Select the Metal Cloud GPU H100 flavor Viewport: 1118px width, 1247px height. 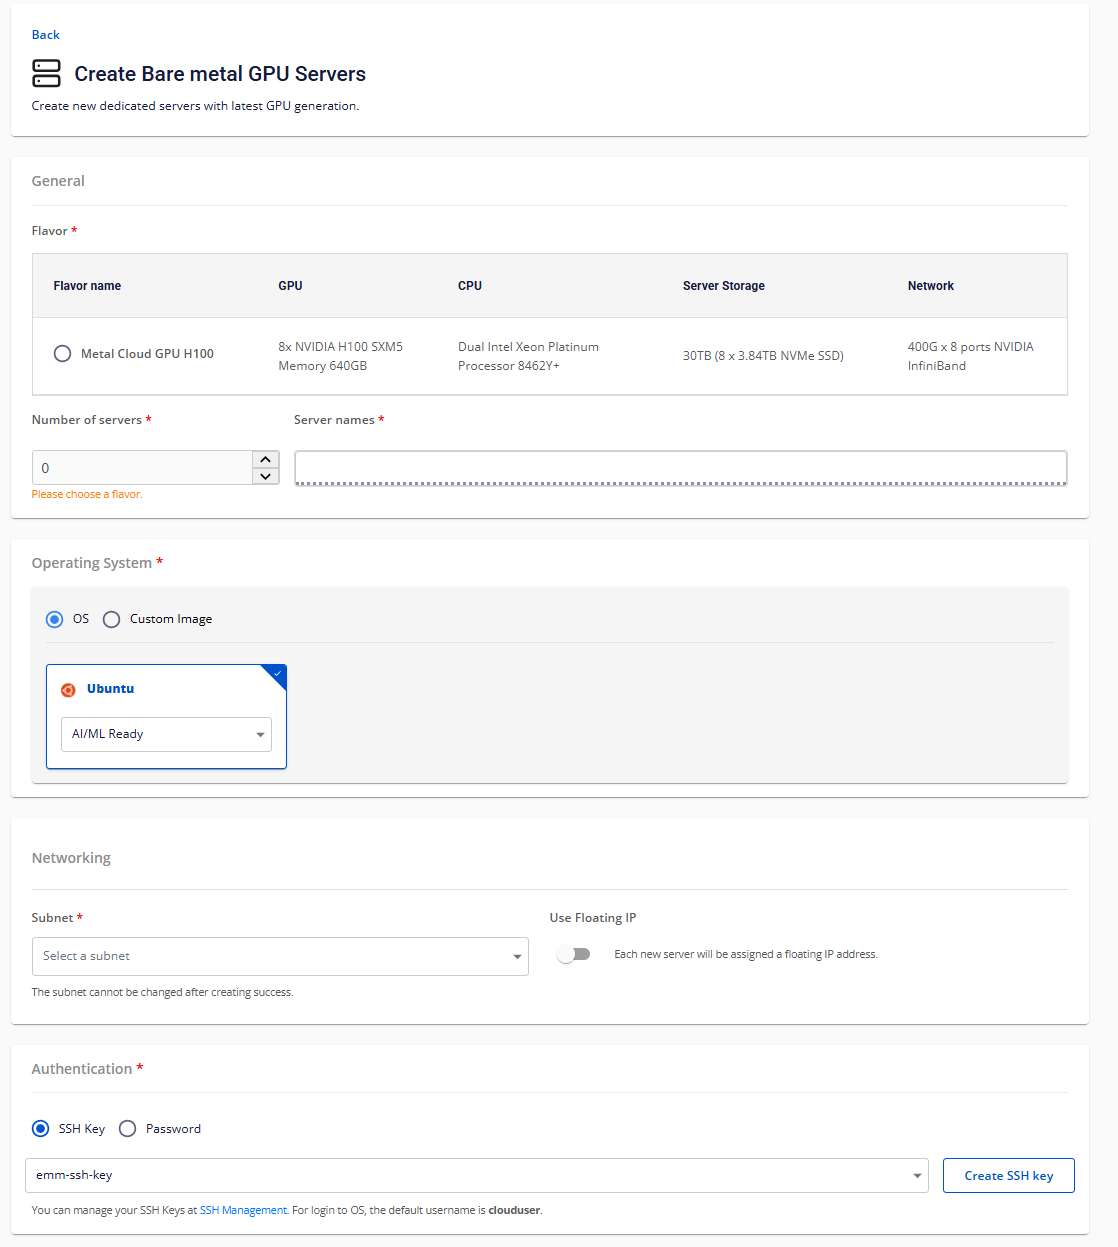coord(62,354)
